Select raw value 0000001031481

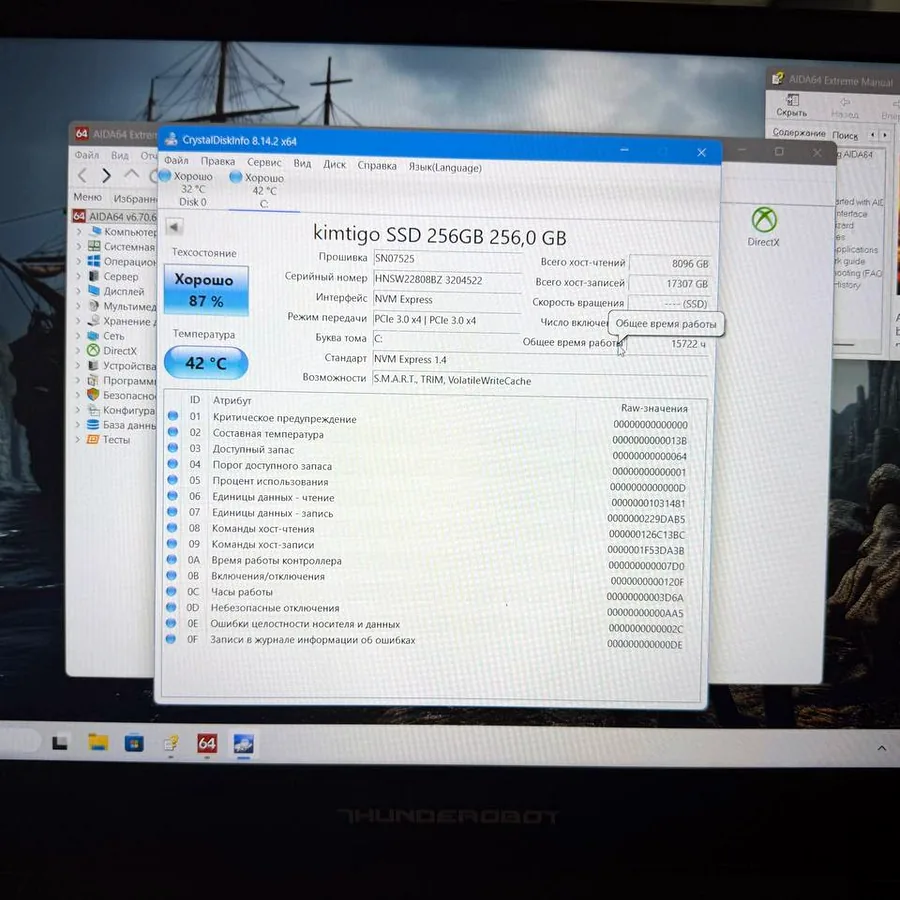648,503
